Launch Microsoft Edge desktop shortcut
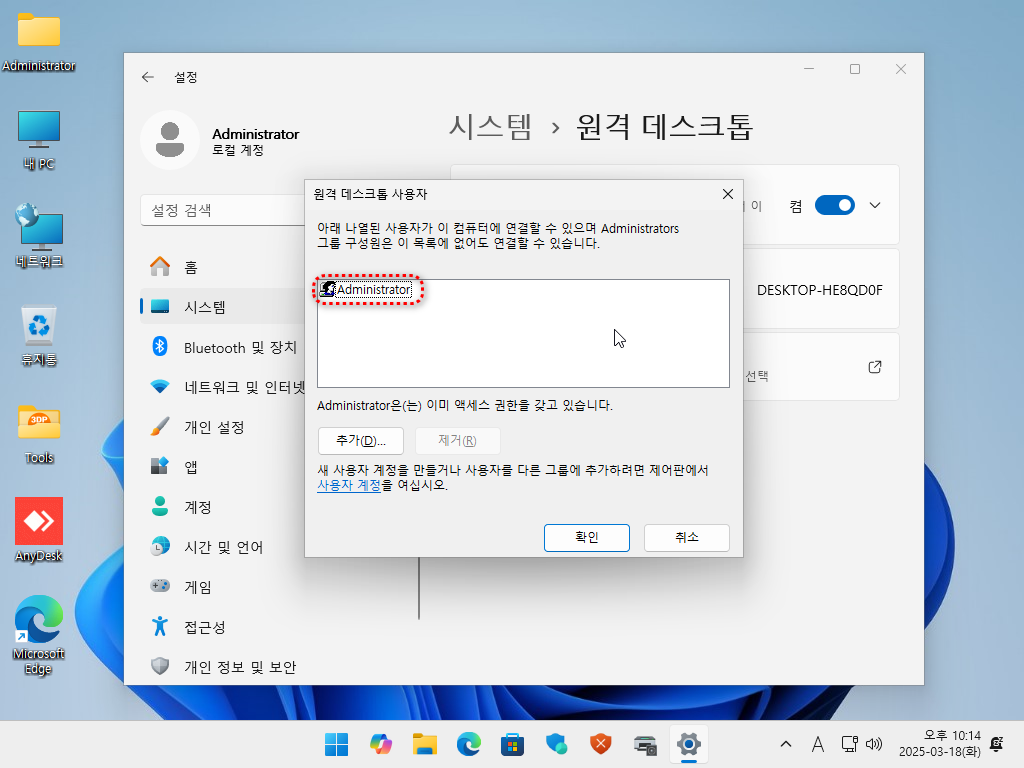 click(x=39, y=635)
